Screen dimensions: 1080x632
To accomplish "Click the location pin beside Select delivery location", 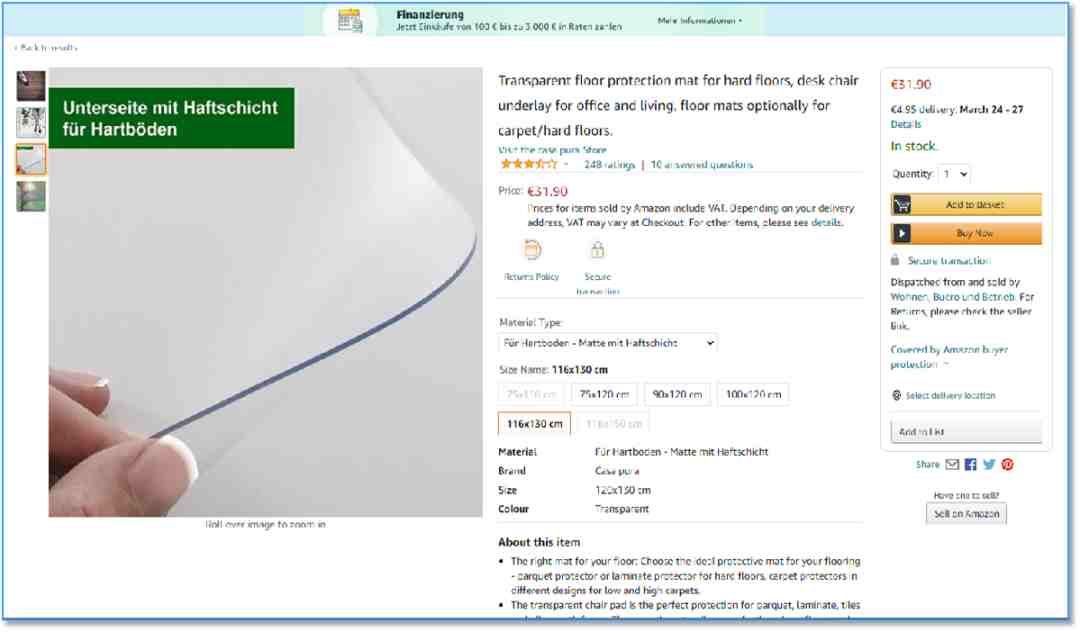I will [x=896, y=395].
